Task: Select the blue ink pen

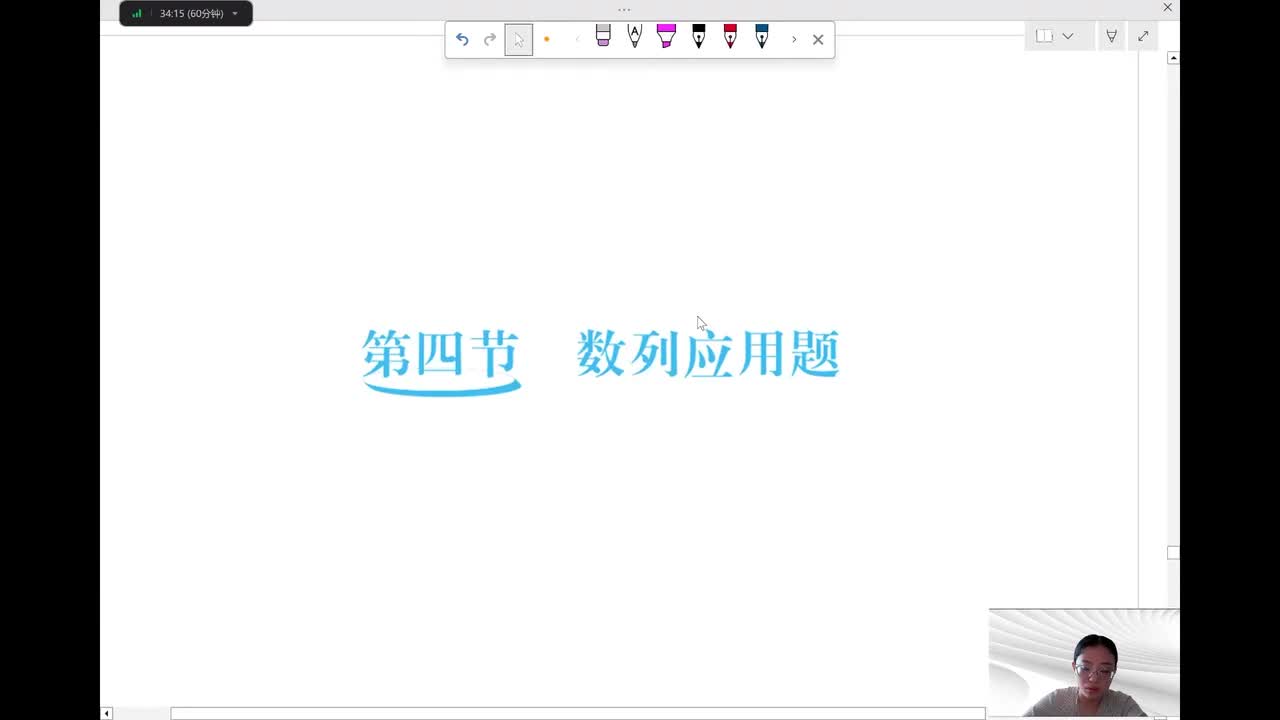Action: (x=762, y=36)
